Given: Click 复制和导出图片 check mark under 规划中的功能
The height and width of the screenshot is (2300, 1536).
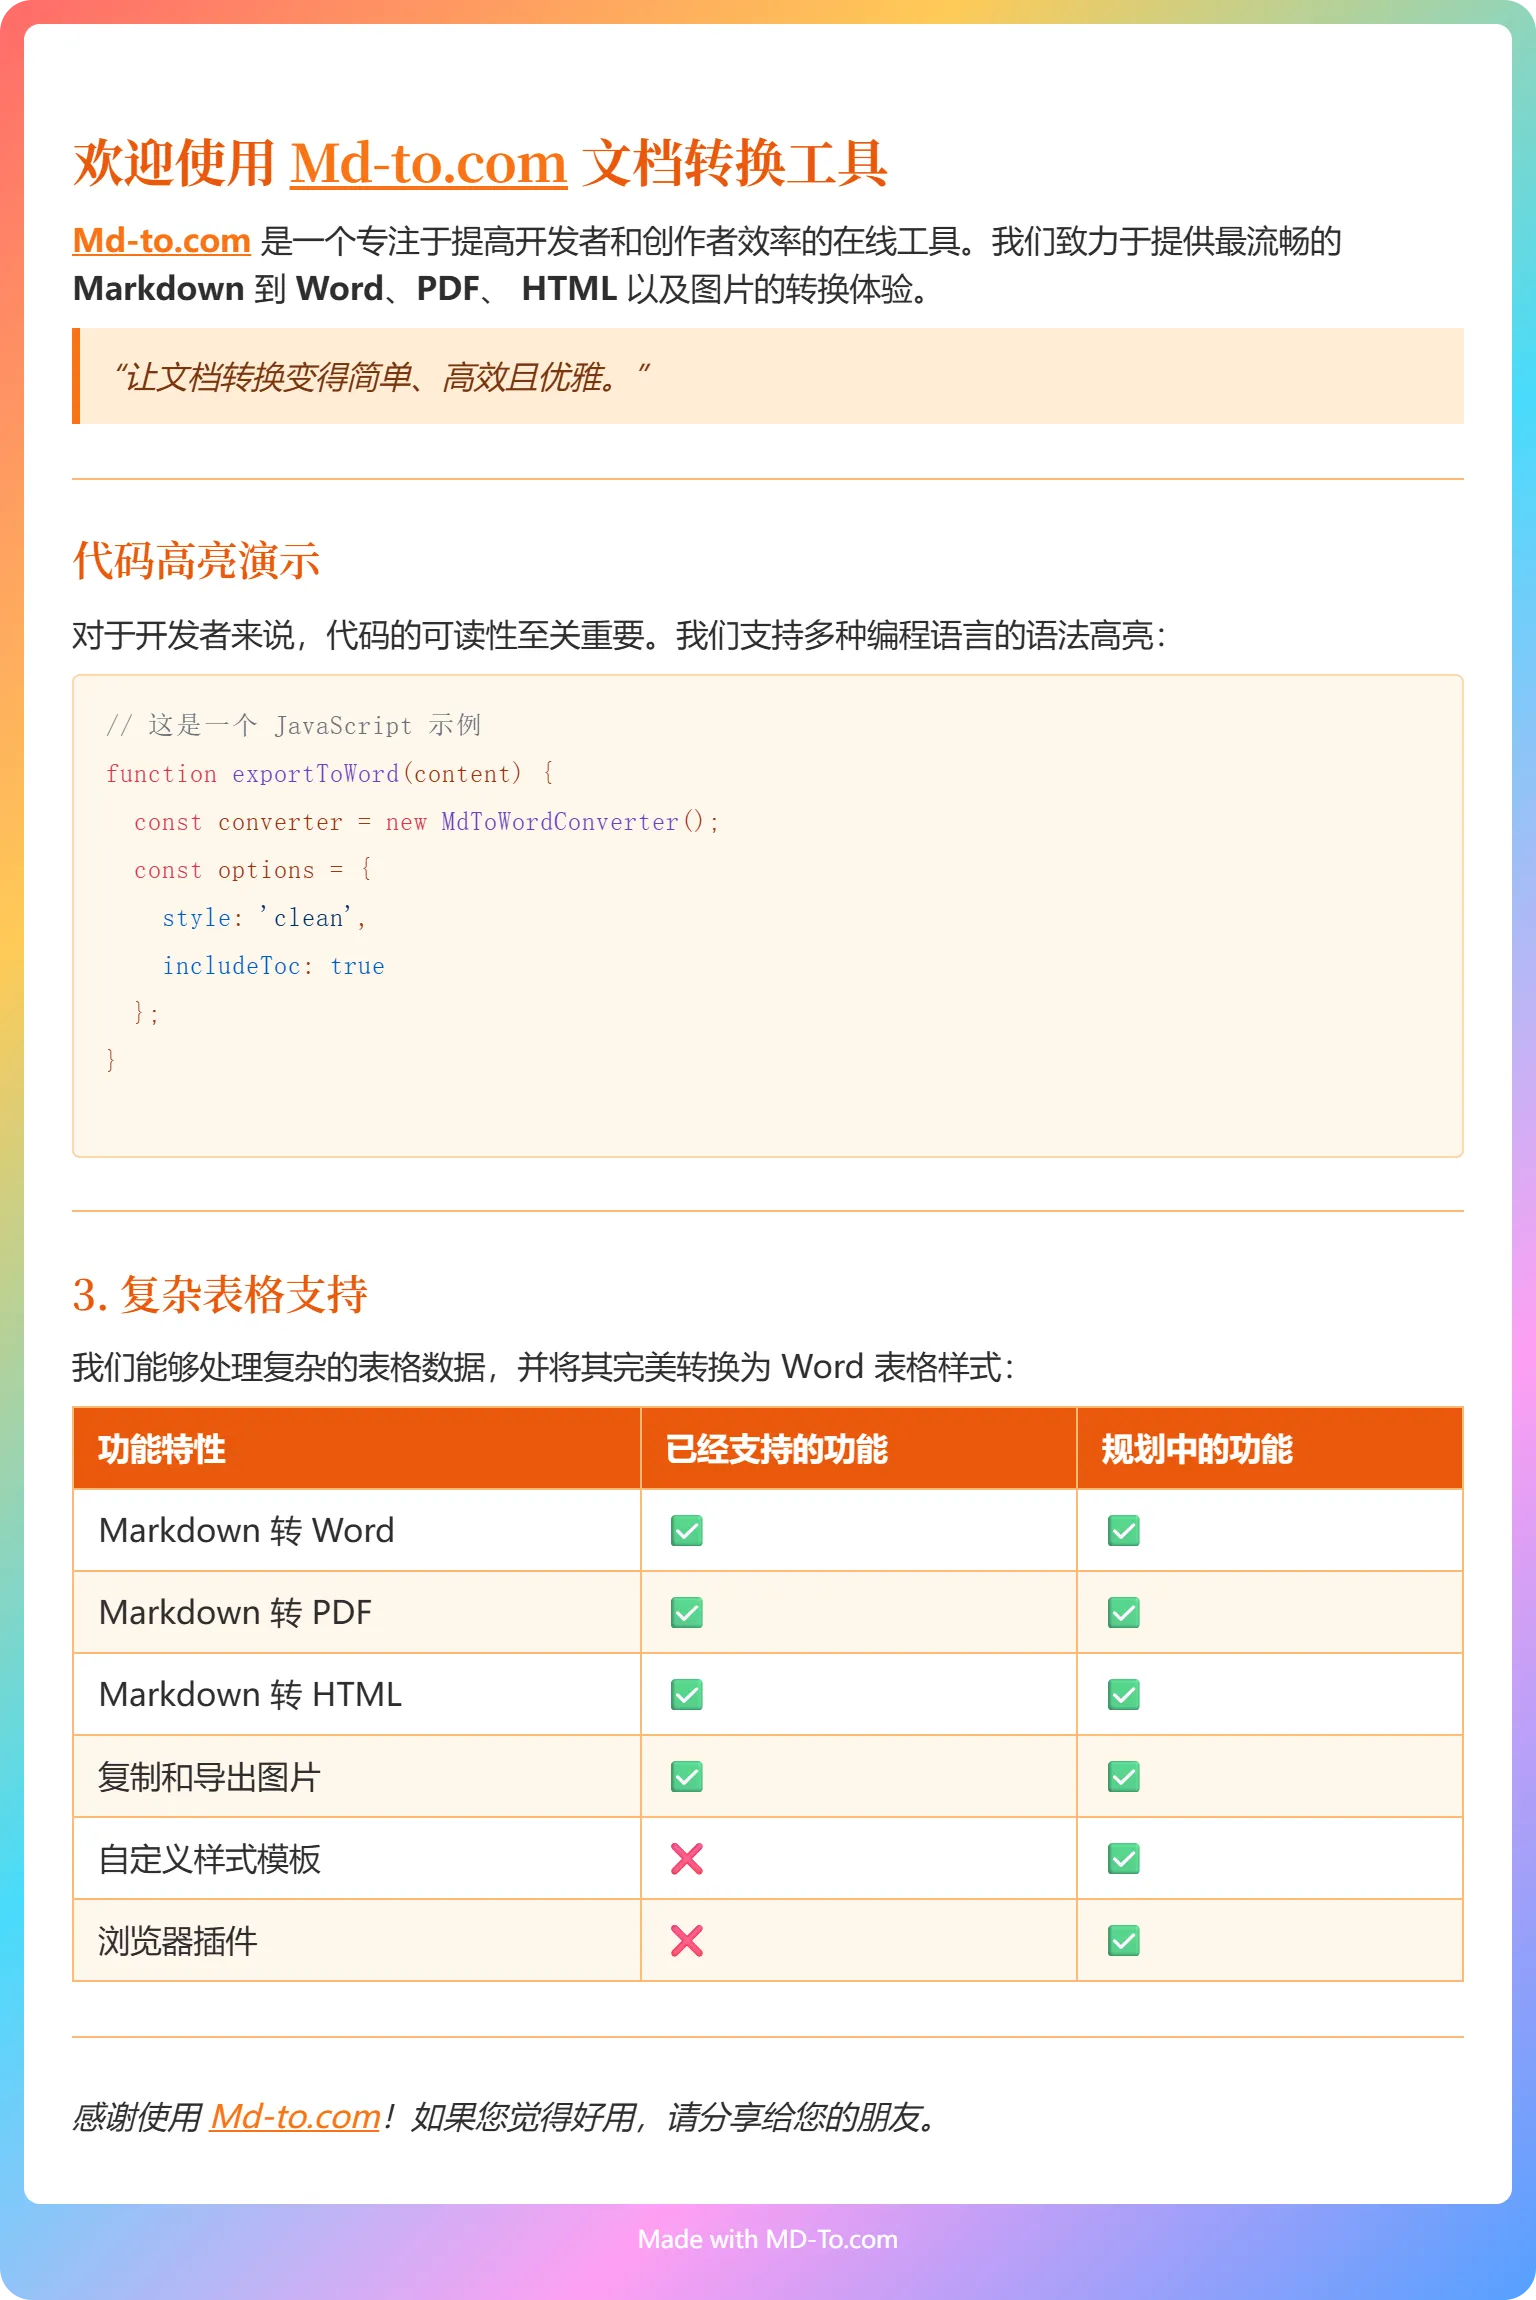Looking at the screenshot, I should (1123, 1777).
